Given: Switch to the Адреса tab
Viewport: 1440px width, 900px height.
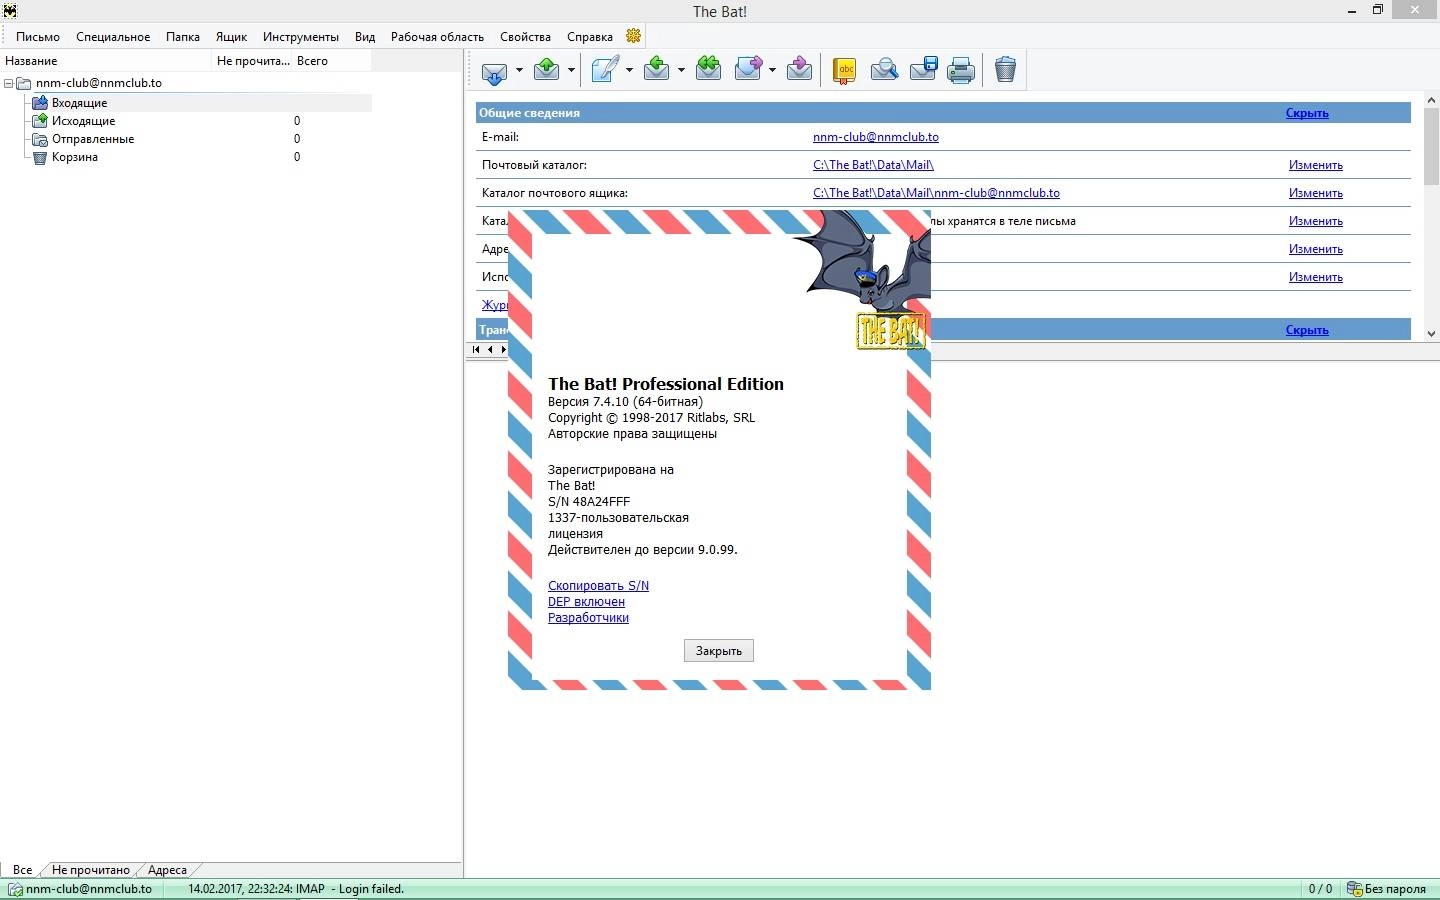Looking at the screenshot, I should pos(167,870).
